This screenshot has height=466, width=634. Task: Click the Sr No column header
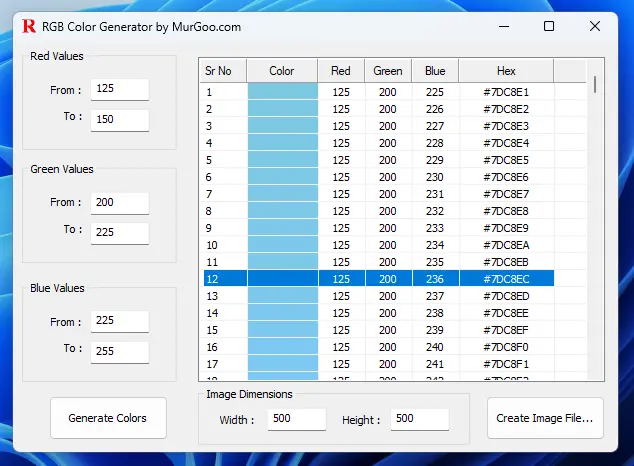(x=223, y=71)
